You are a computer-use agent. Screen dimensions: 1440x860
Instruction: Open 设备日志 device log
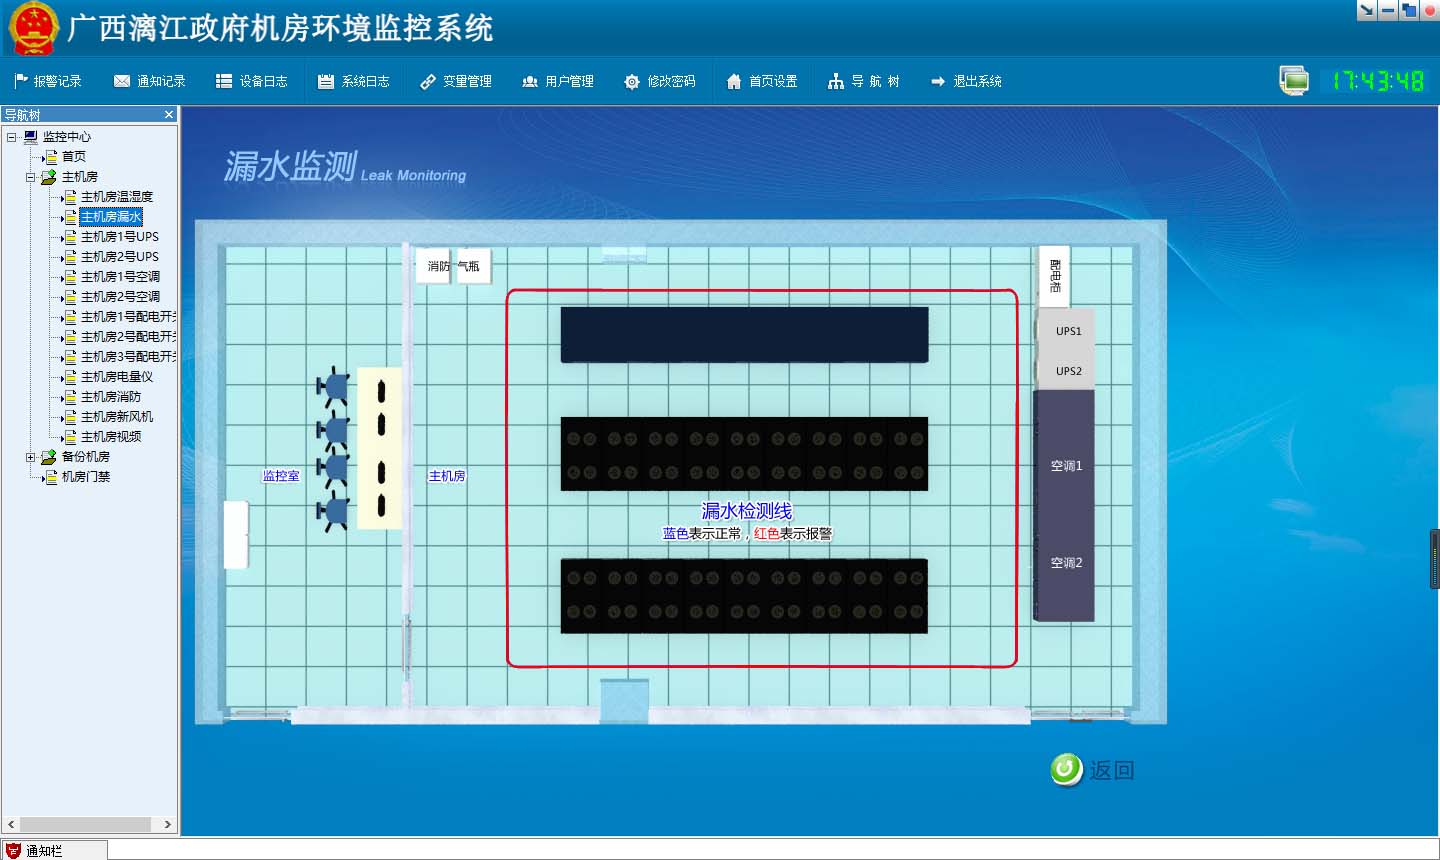pos(252,81)
